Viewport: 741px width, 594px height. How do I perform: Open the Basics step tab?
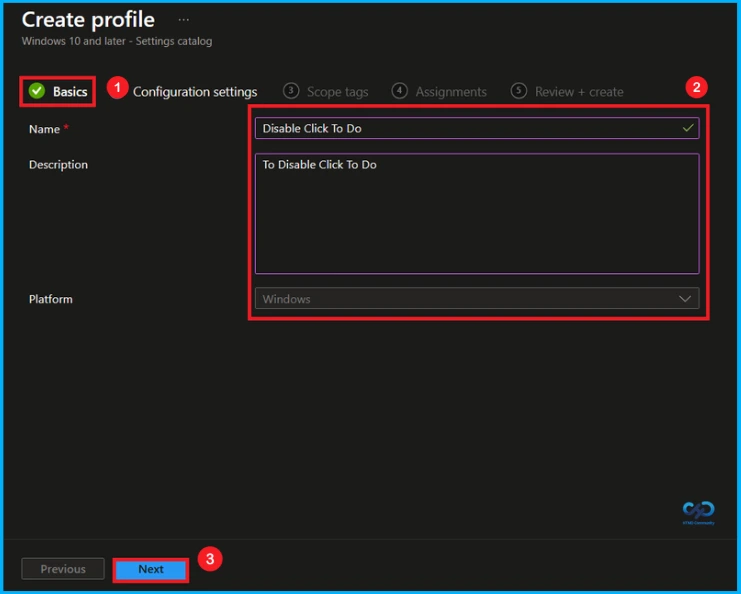tap(58, 91)
